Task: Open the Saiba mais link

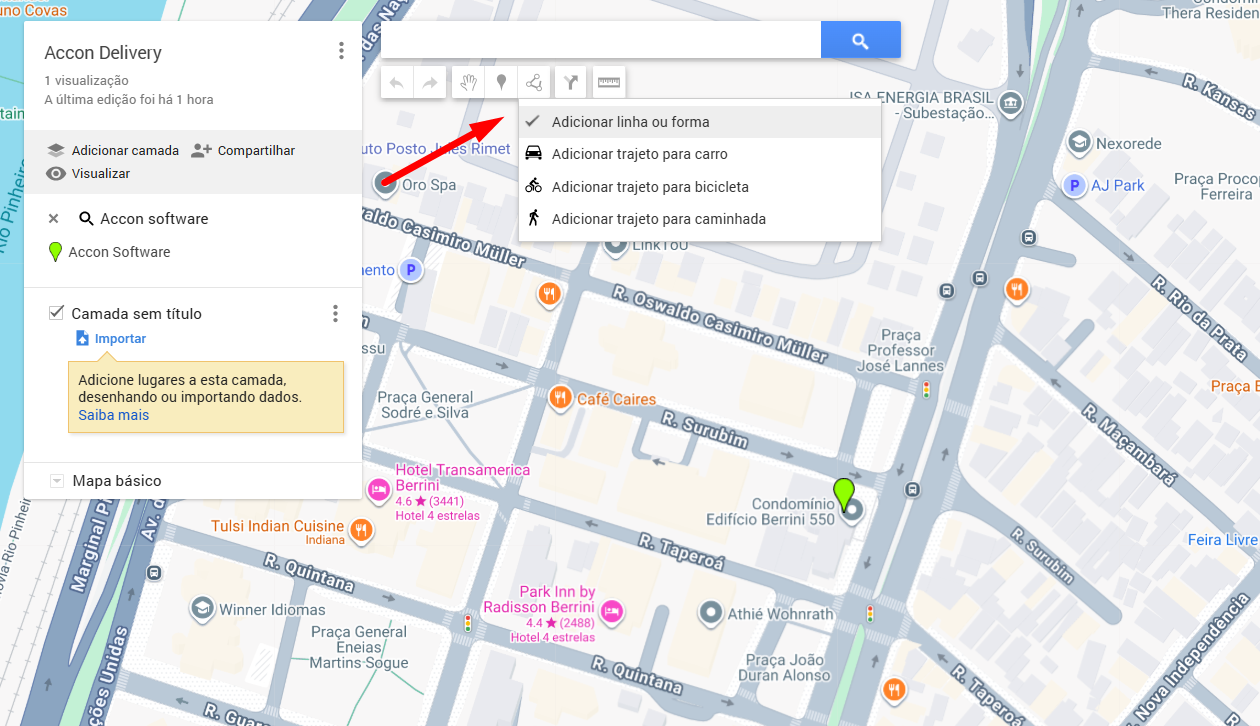Action: (114, 415)
